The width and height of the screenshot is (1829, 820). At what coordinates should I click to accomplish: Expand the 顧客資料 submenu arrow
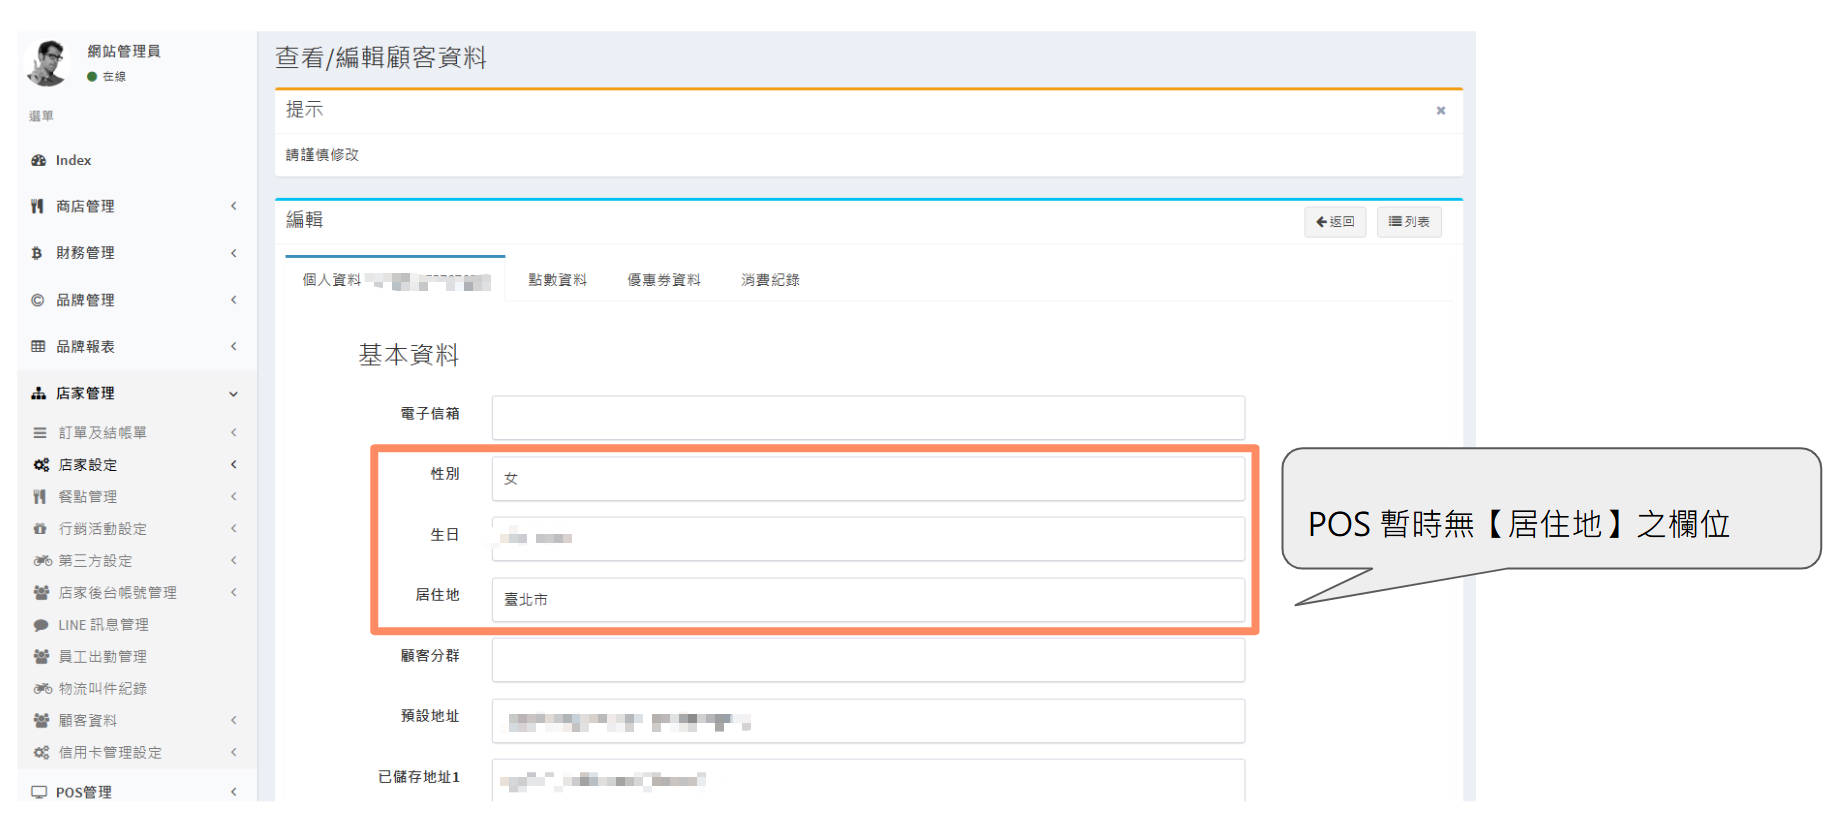click(234, 720)
